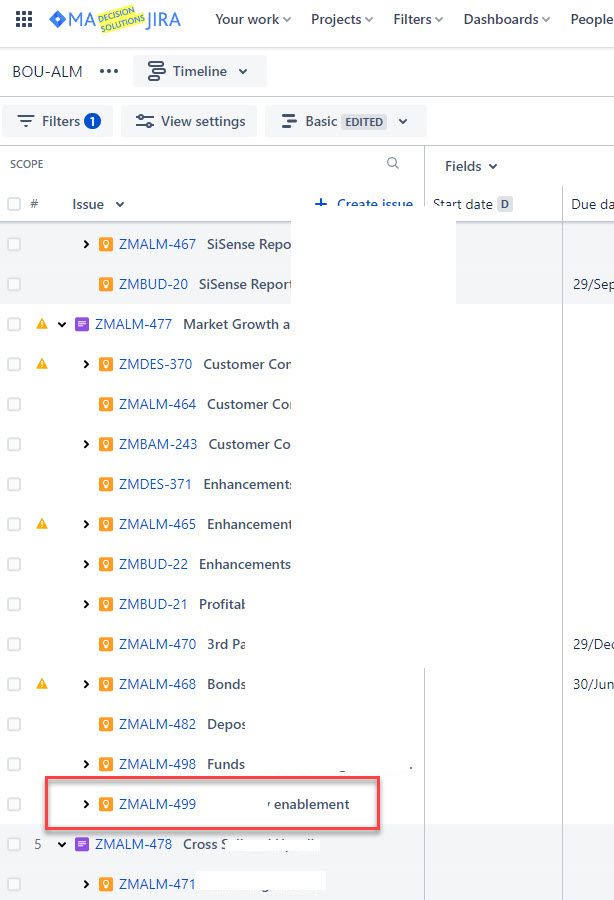The height and width of the screenshot is (900, 614).
Task: Expand the ZMALM-467 issue row
Action: tap(86, 245)
